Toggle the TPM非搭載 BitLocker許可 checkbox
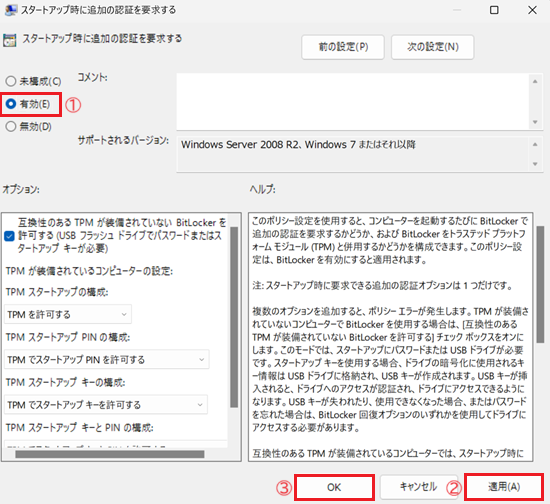 [9, 236]
